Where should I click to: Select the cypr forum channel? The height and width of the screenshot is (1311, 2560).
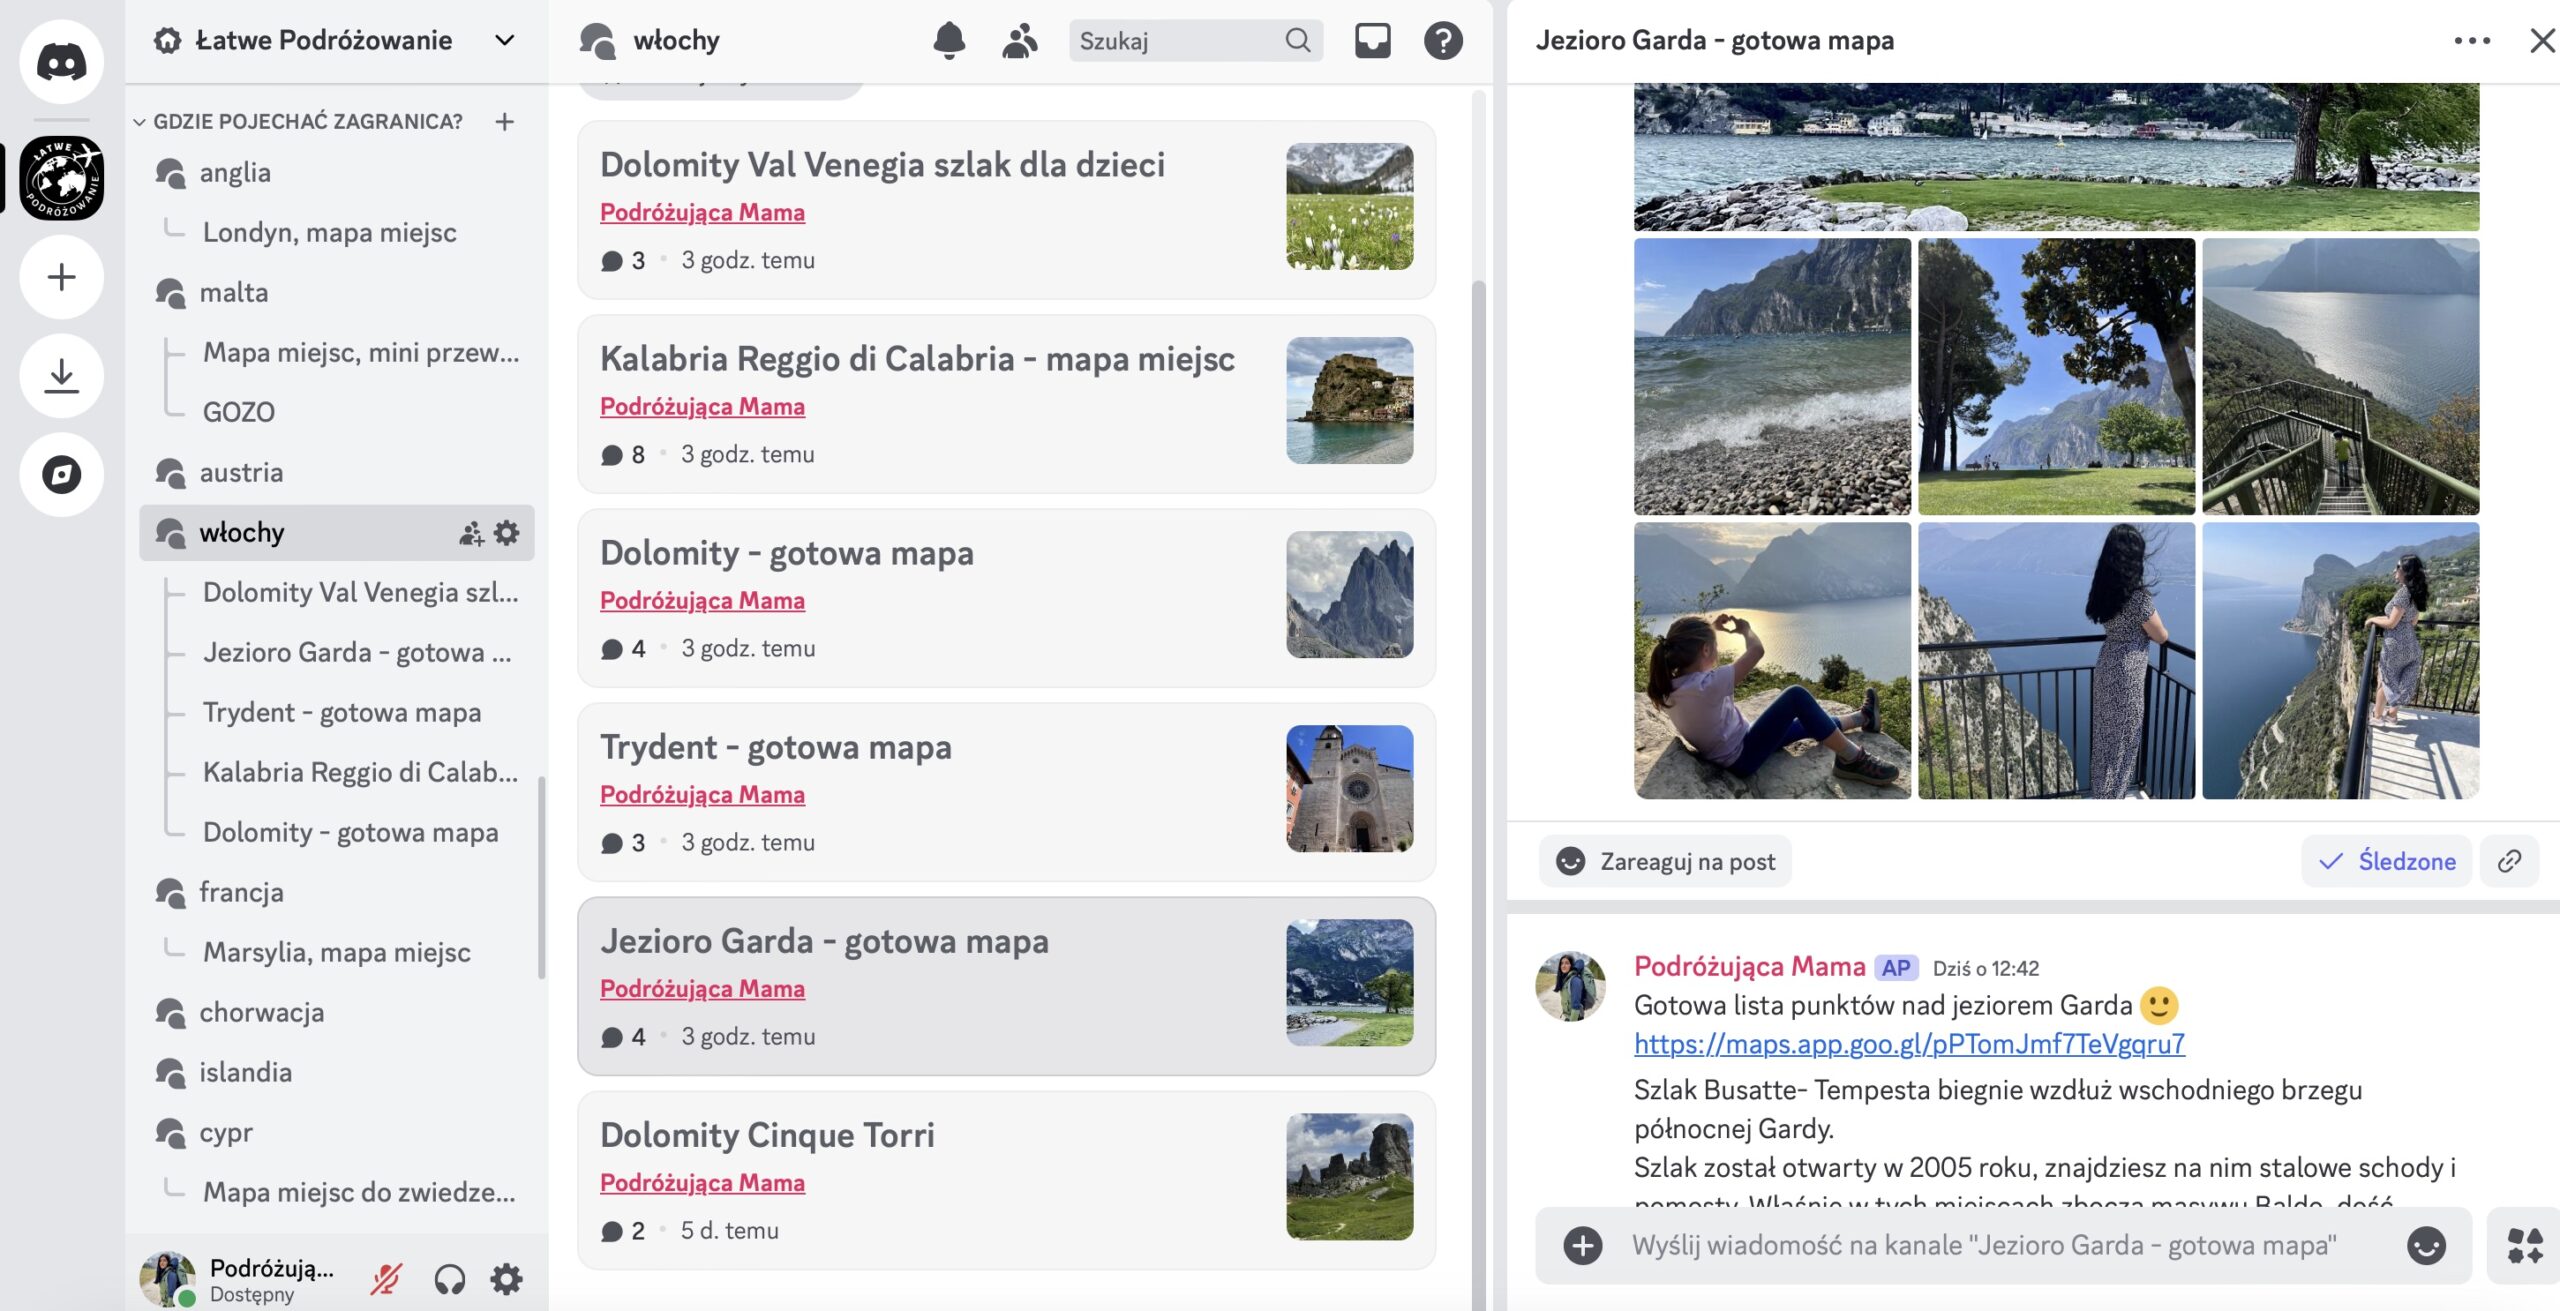pos(337,1133)
